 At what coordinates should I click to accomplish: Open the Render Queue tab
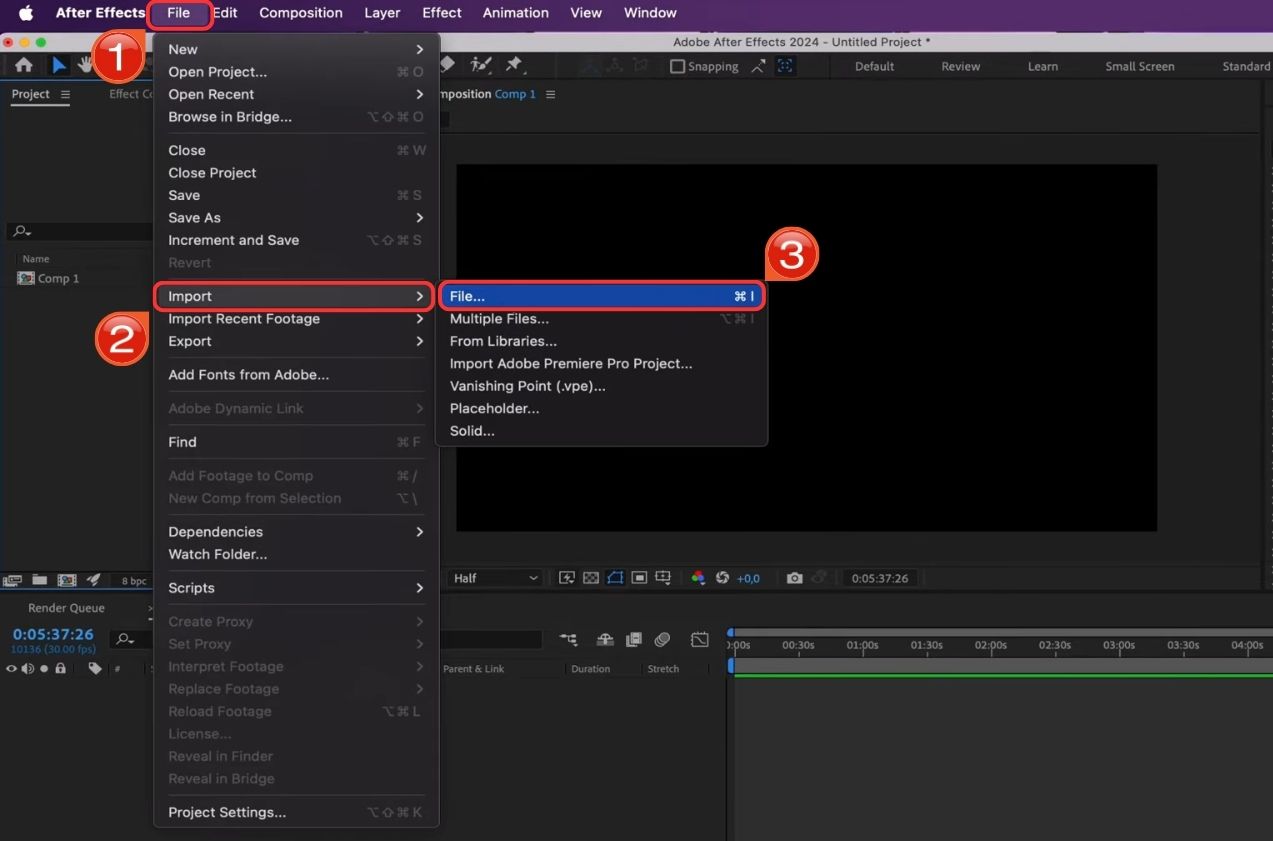tap(66, 607)
